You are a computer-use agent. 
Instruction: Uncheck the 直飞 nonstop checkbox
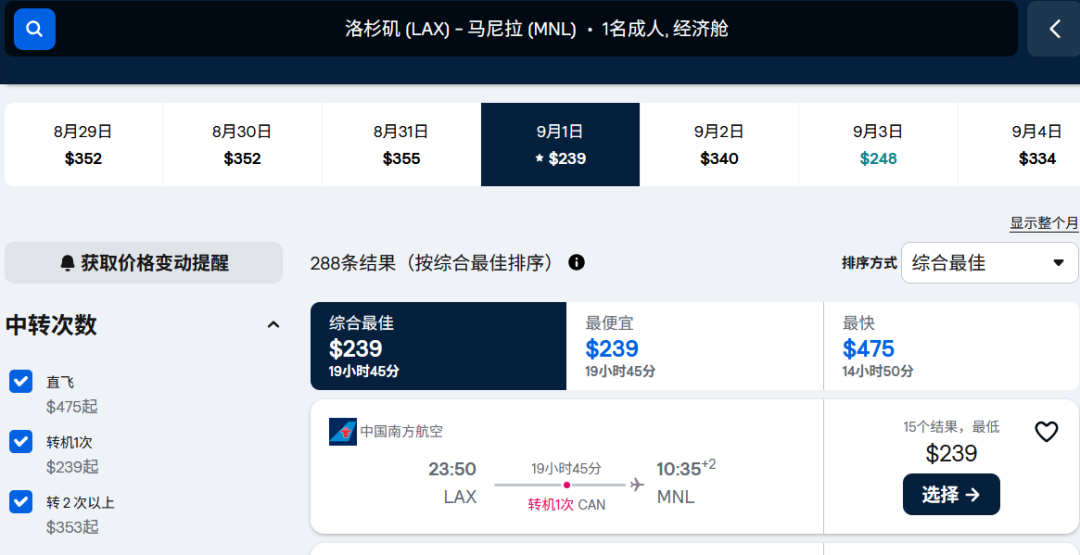21,381
